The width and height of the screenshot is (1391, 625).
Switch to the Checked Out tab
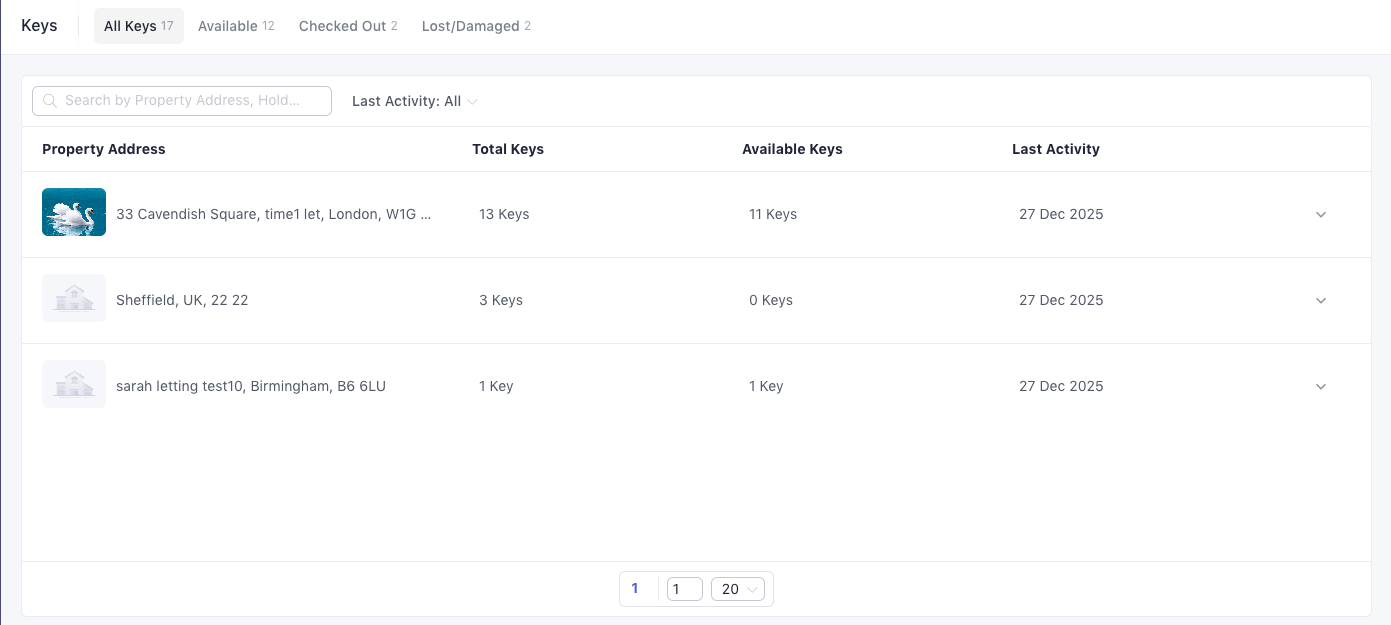(x=347, y=26)
